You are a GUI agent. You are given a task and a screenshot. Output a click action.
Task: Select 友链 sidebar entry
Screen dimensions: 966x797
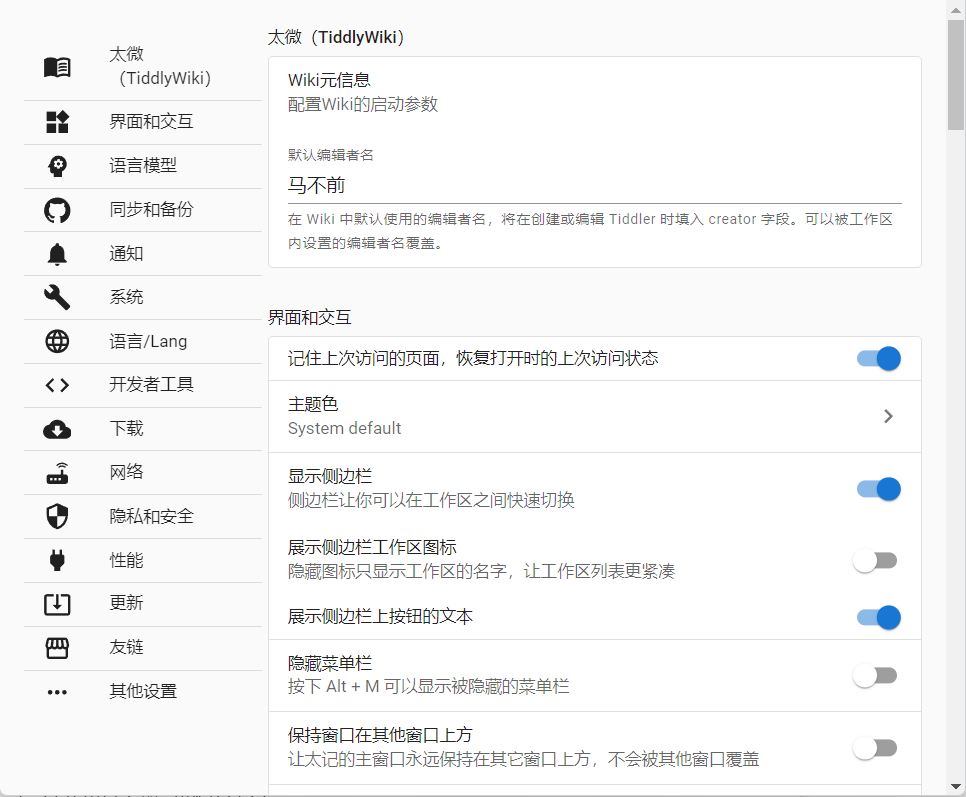click(143, 648)
